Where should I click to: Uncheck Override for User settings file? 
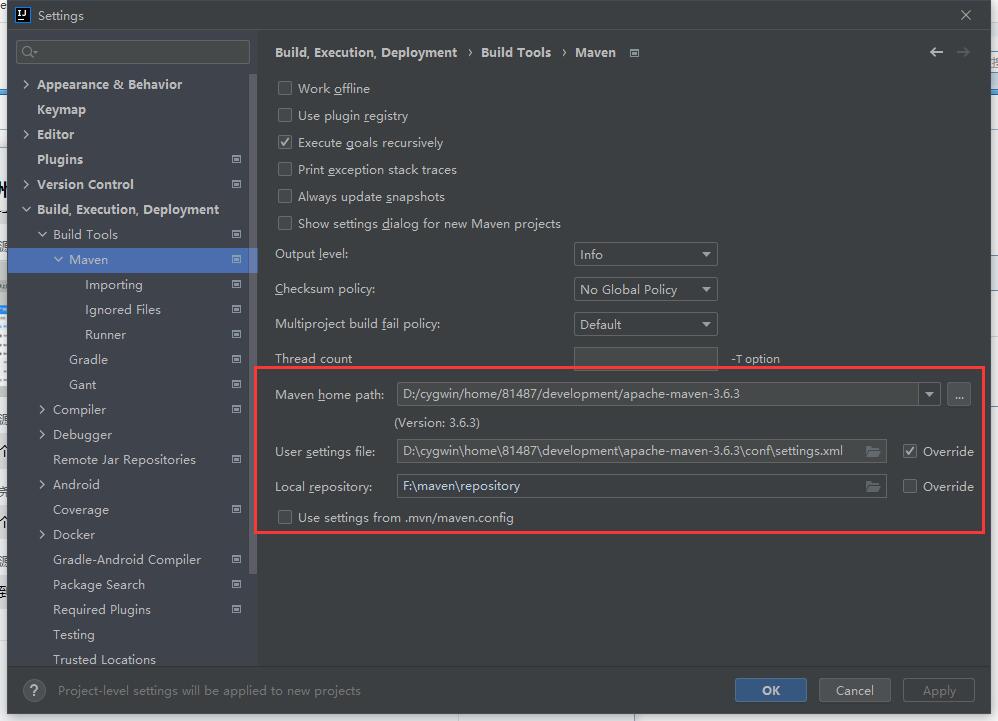click(910, 451)
